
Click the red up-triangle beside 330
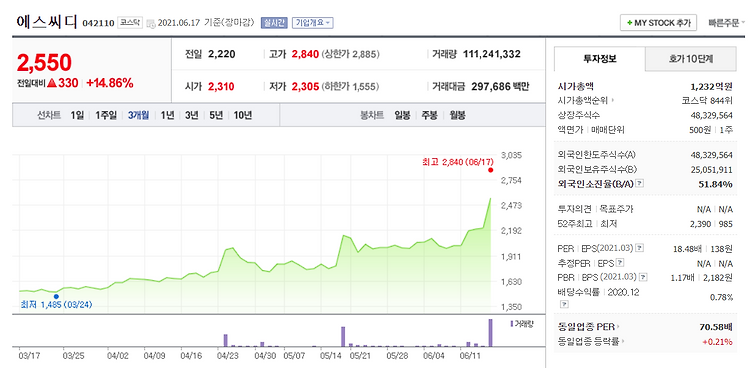click(x=52, y=83)
